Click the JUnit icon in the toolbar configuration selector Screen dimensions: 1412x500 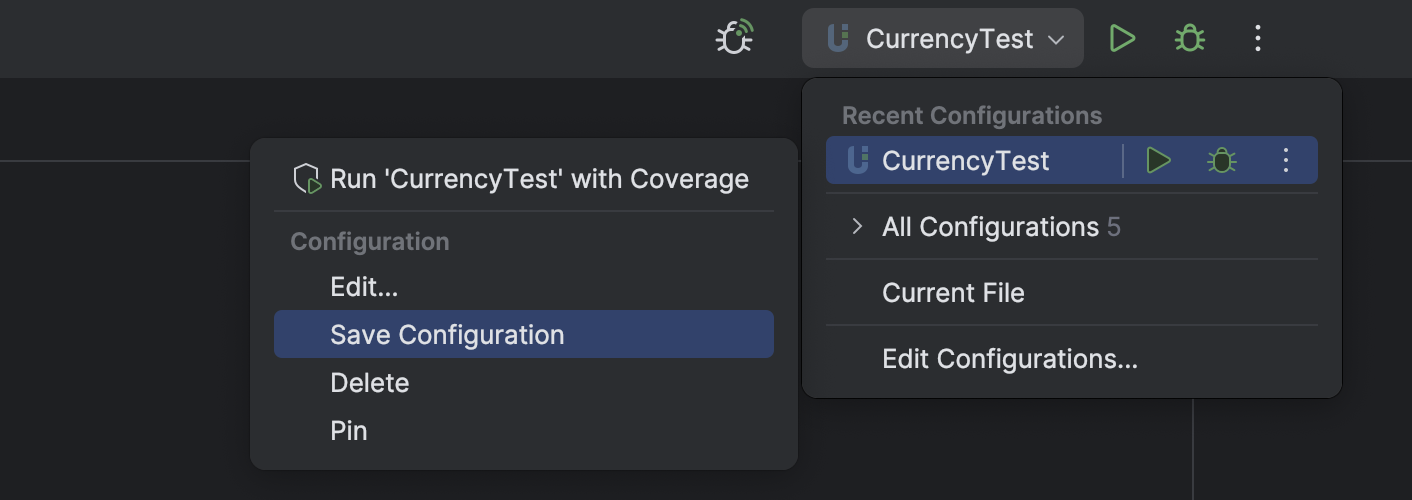pos(838,39)
